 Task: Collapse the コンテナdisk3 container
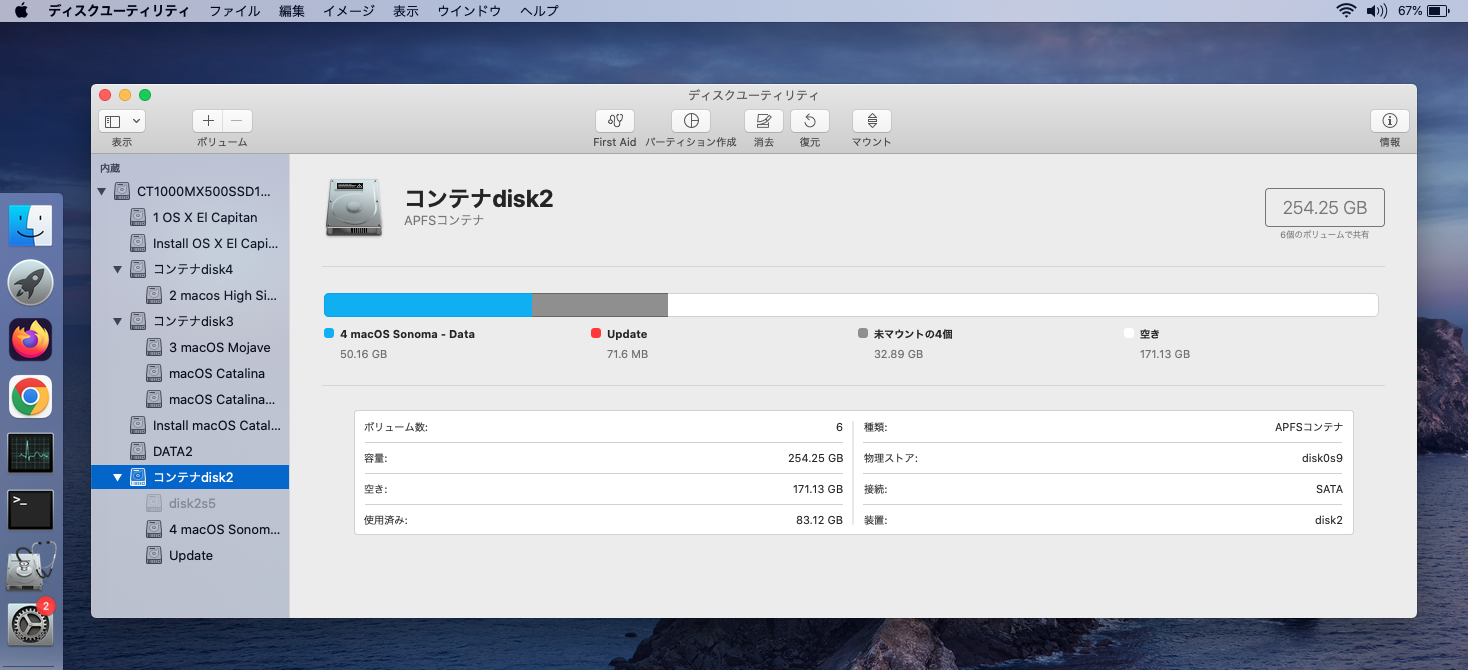[117, 321]
